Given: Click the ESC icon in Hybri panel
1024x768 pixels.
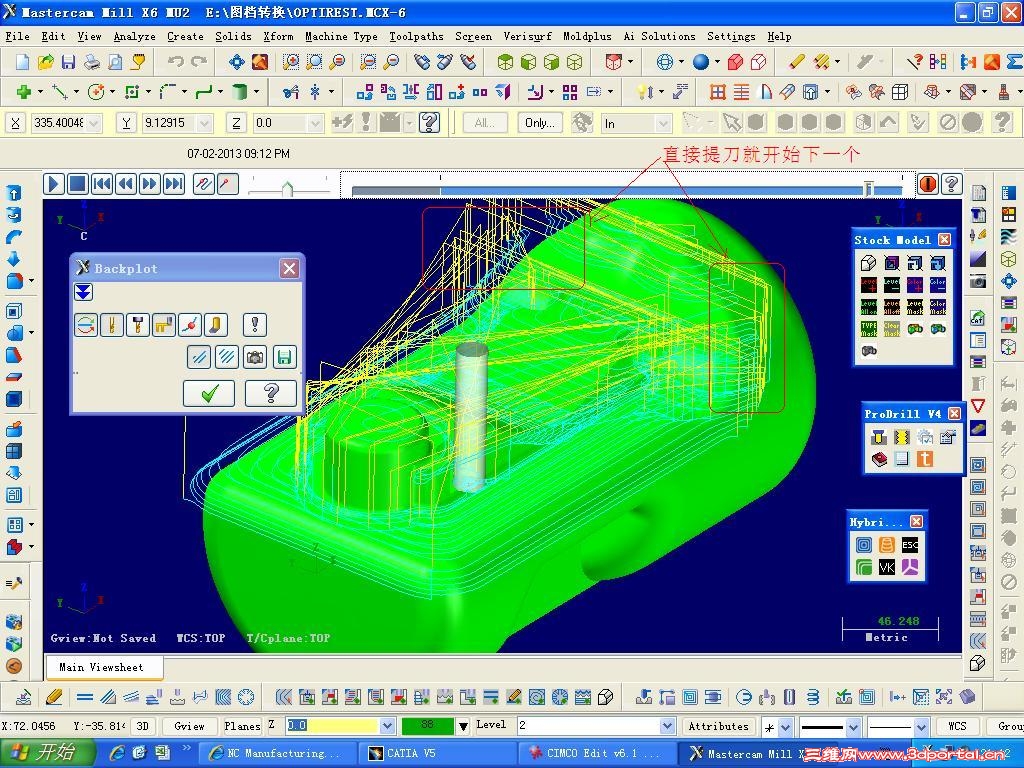Looking at the screenshot, I should pos(910,545).
